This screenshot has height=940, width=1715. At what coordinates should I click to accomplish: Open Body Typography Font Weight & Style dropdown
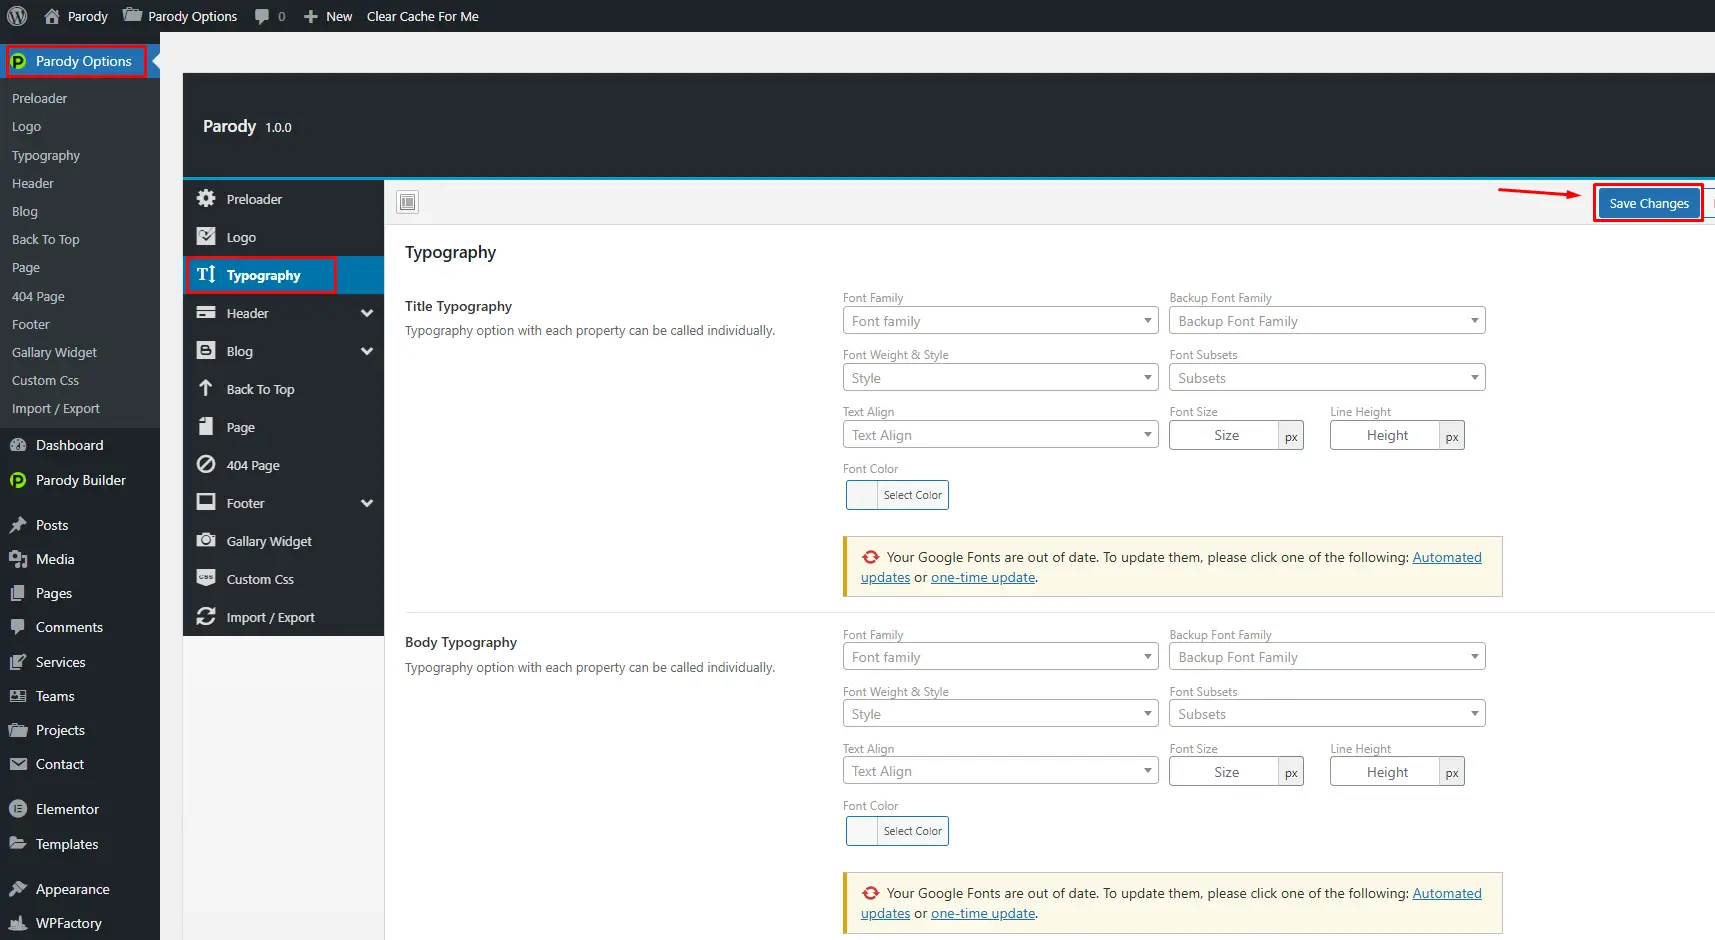pos(1000,714)
